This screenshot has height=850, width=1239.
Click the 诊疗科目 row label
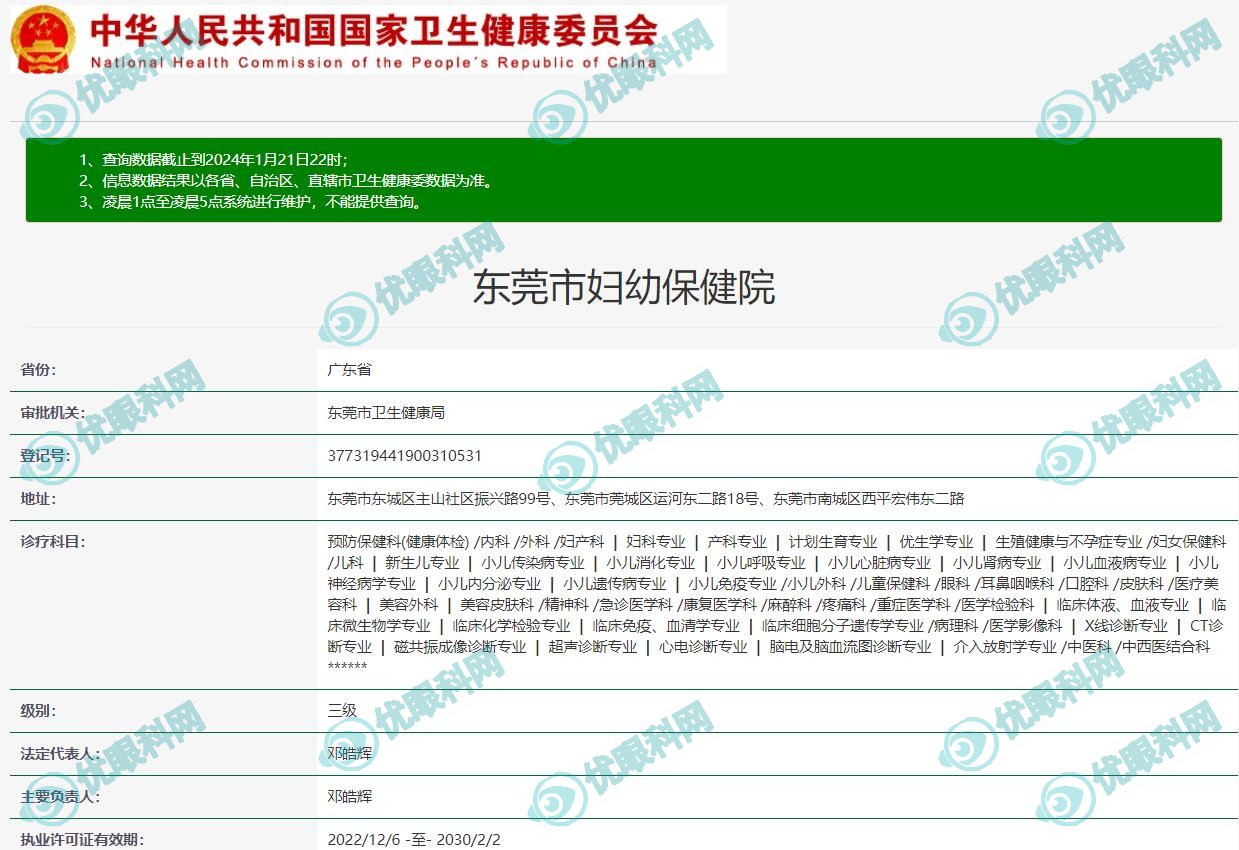[53, 541]
